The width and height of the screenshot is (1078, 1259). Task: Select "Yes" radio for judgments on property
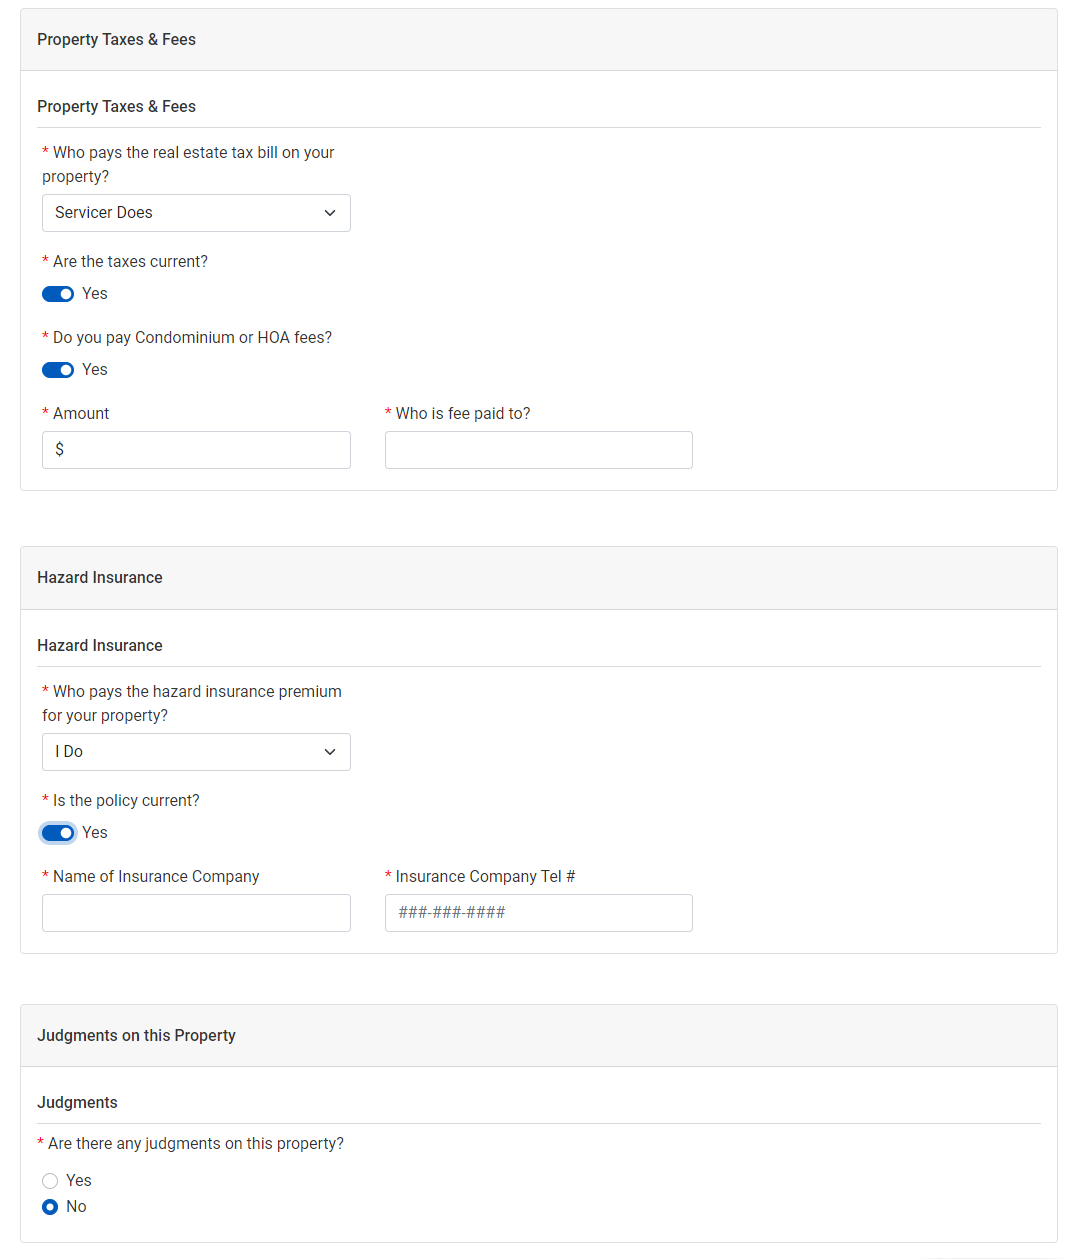[50, 1181]
